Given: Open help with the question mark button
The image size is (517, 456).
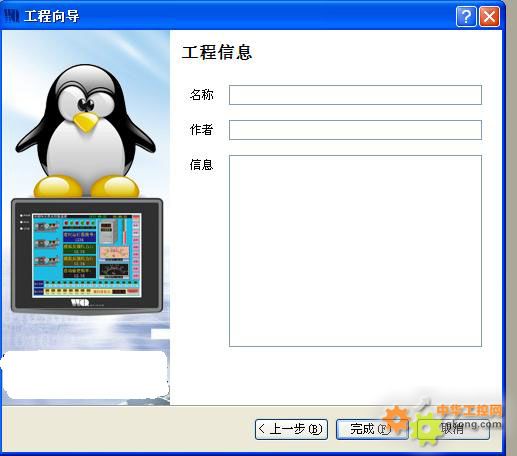Looking at the screenshot, I should coord(466,16).
